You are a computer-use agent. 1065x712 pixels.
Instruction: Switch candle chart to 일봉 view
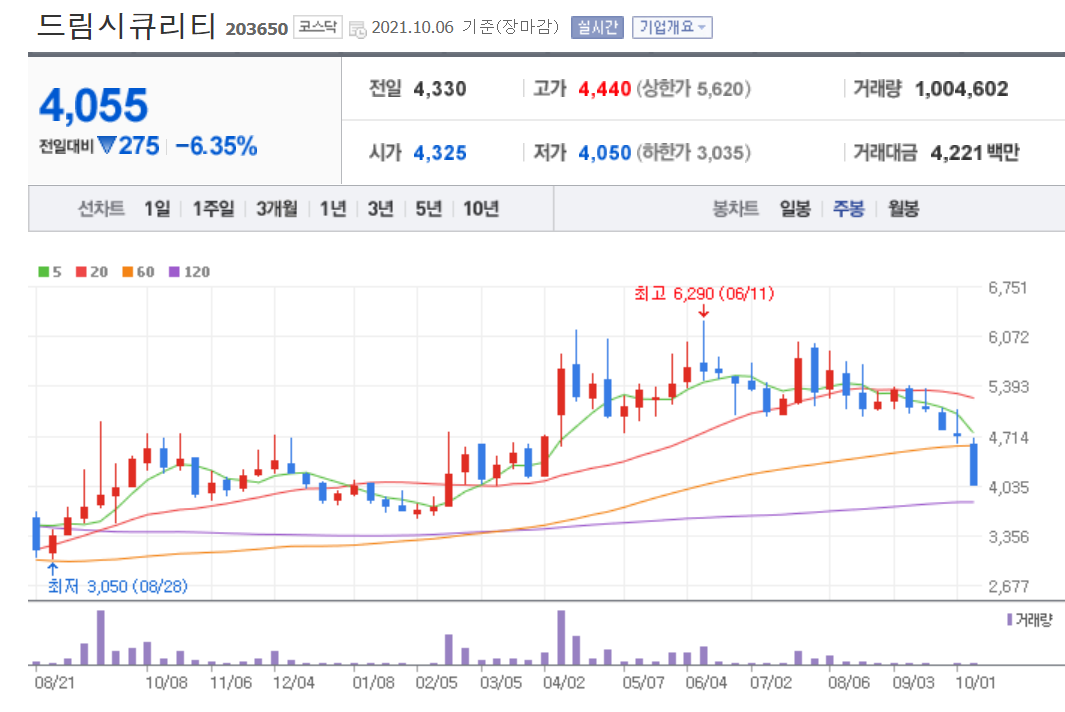794,209
